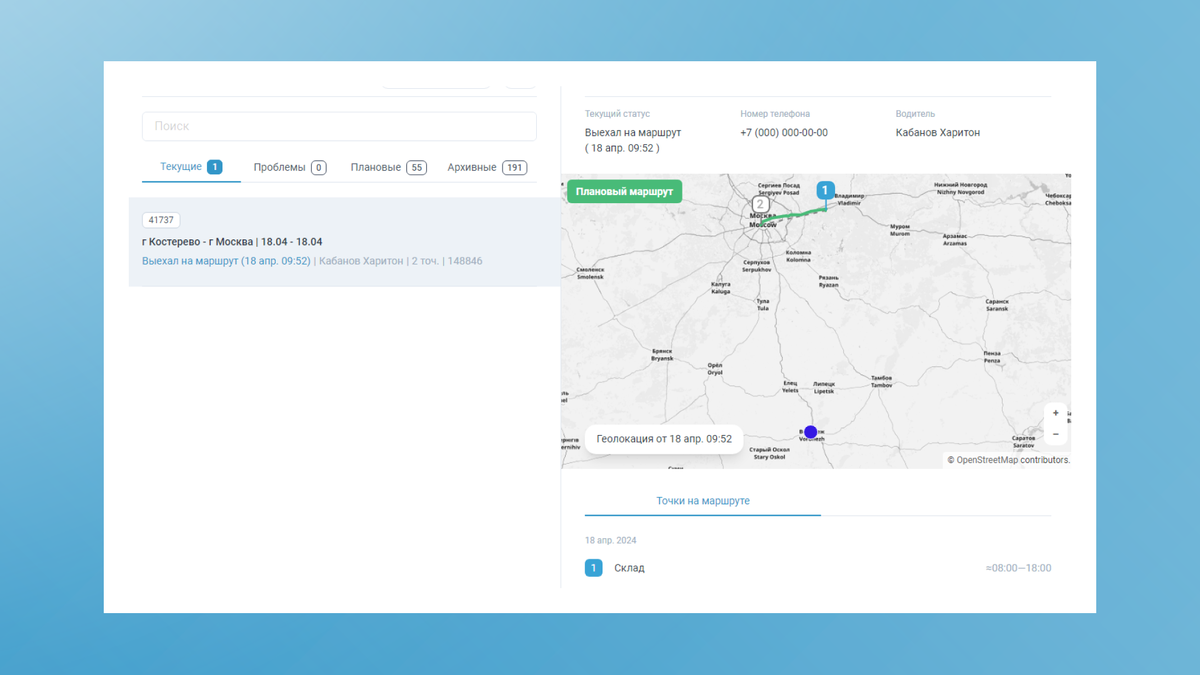Select the Точки на маршруте tab
The image size is (1200, 675).
pos(703,501)
